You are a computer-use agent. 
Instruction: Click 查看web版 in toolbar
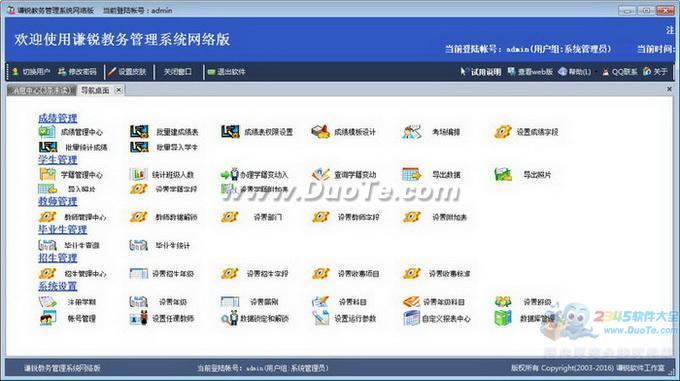pos(530,72)
